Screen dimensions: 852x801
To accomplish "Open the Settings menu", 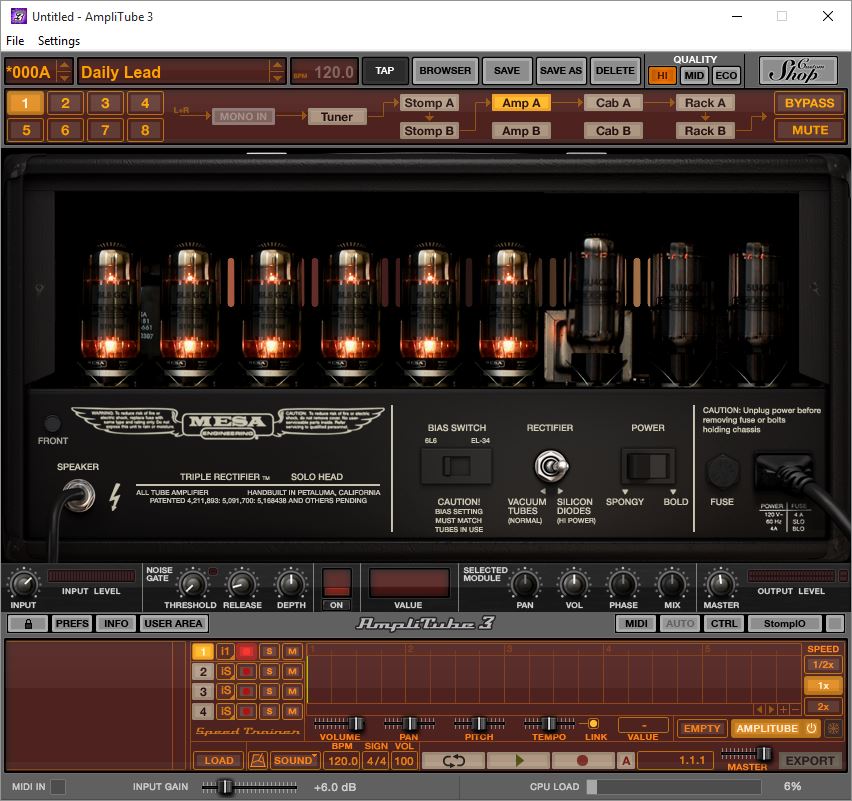I will click(x=59, y=41).
